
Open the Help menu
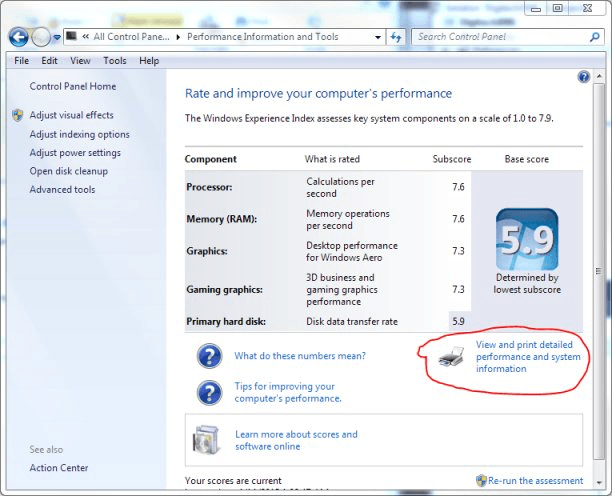click(x=149, y=61)
